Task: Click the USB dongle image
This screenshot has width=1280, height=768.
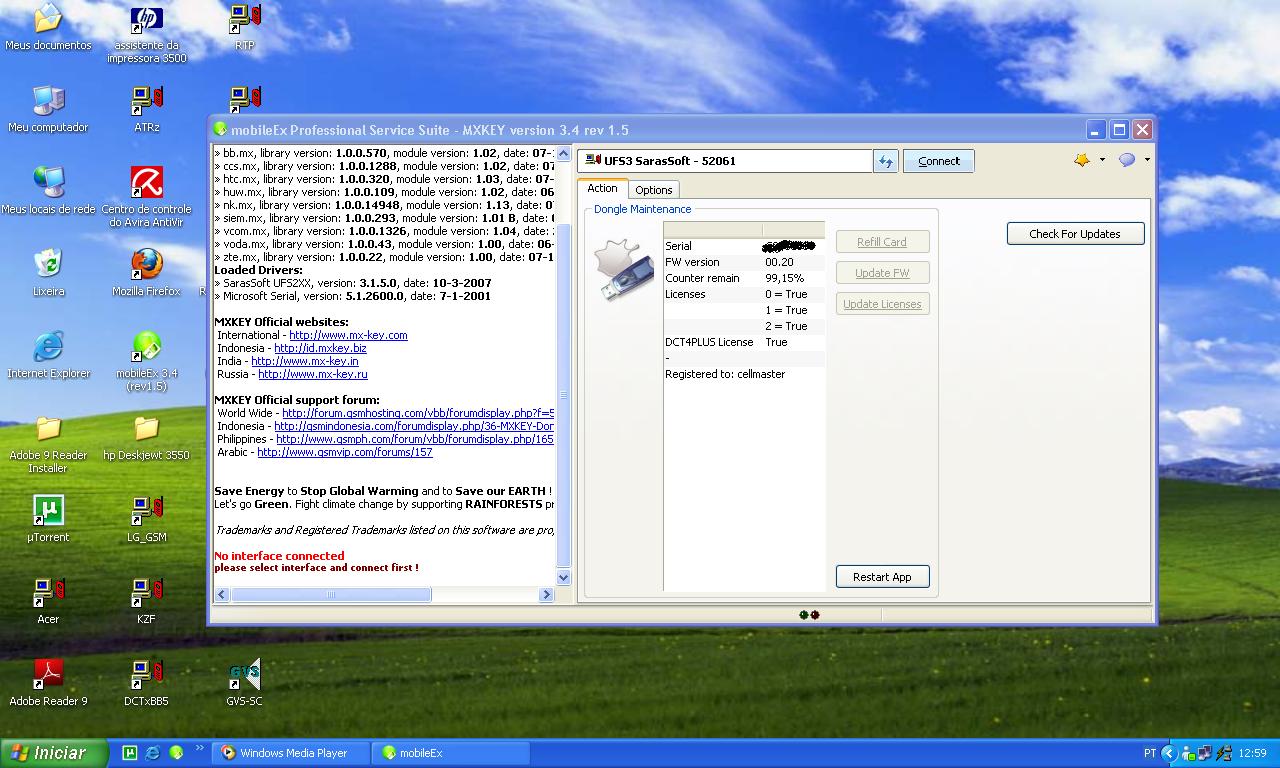Action: pyautogui.click(x=624, y=269)
